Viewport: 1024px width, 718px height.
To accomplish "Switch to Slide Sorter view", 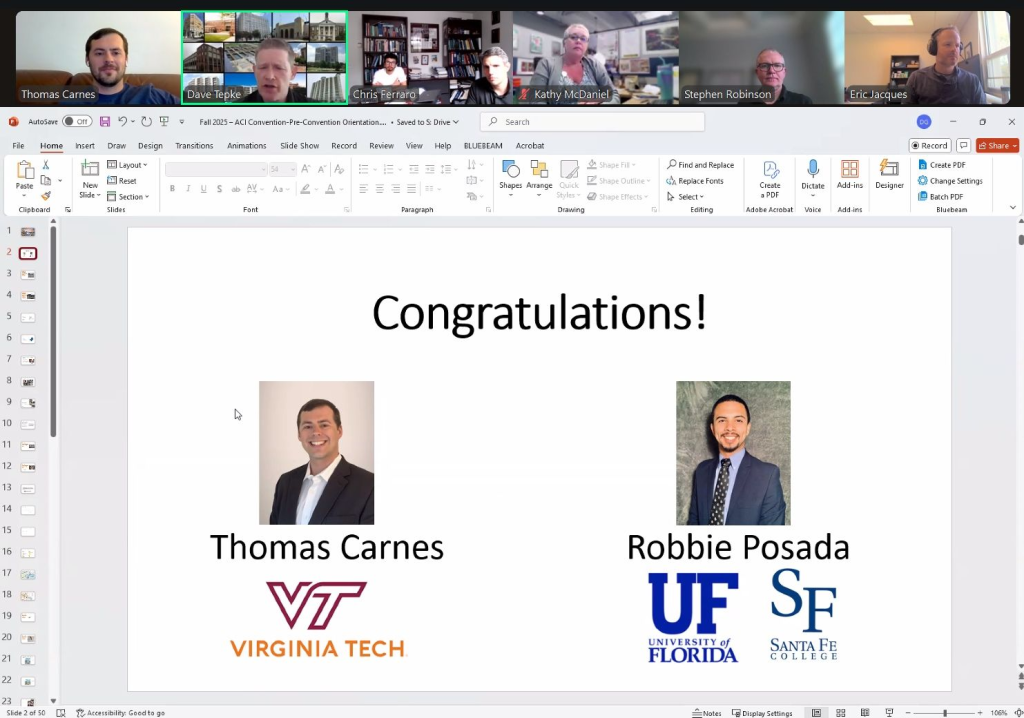I will pyautogui.click(x=840, y=713).
